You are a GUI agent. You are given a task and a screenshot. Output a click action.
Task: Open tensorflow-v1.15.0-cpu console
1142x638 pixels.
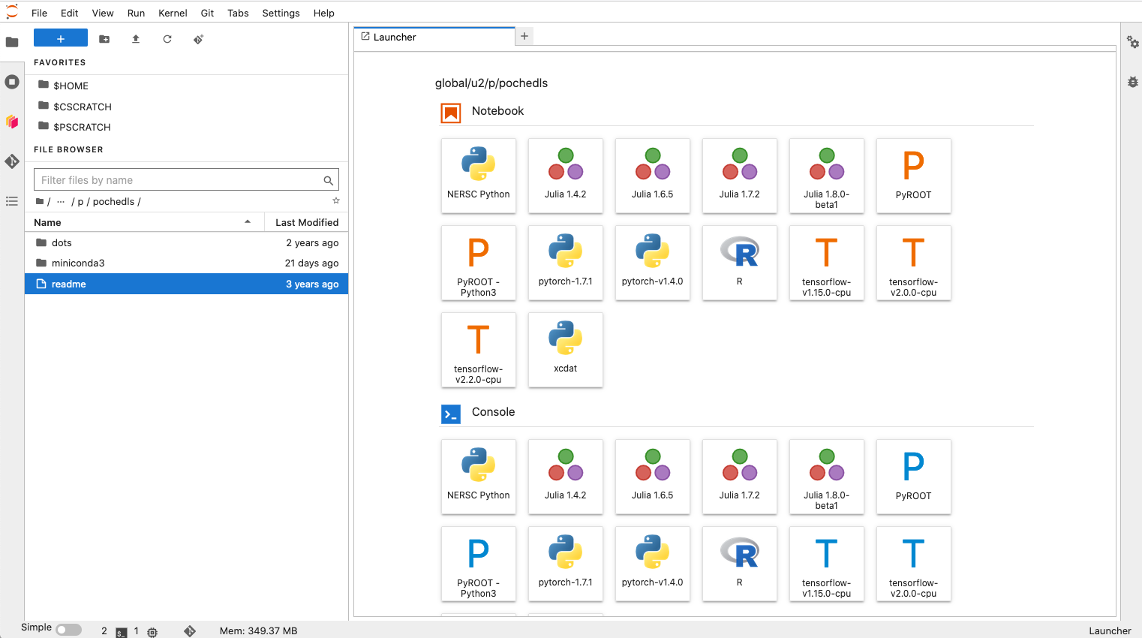(x=827, y=564)
